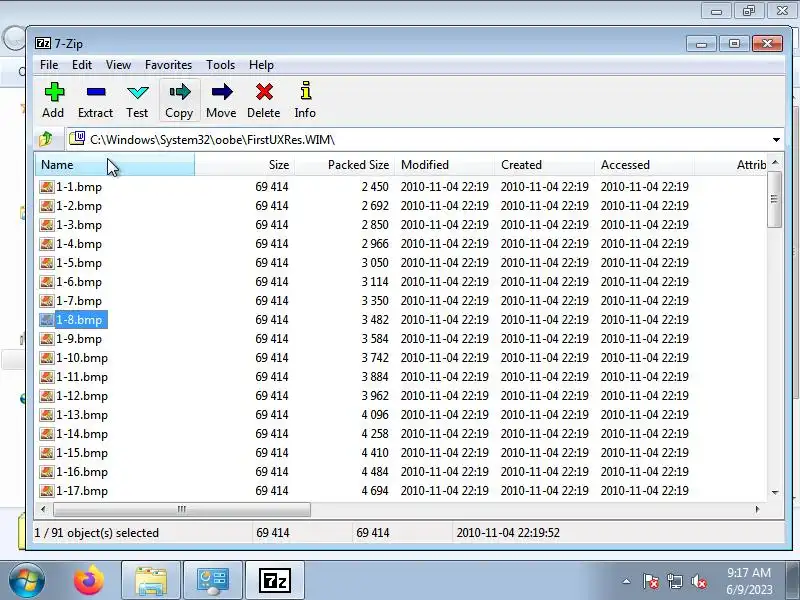Select the file name 1-12.bmp

[x=82, y=396]
